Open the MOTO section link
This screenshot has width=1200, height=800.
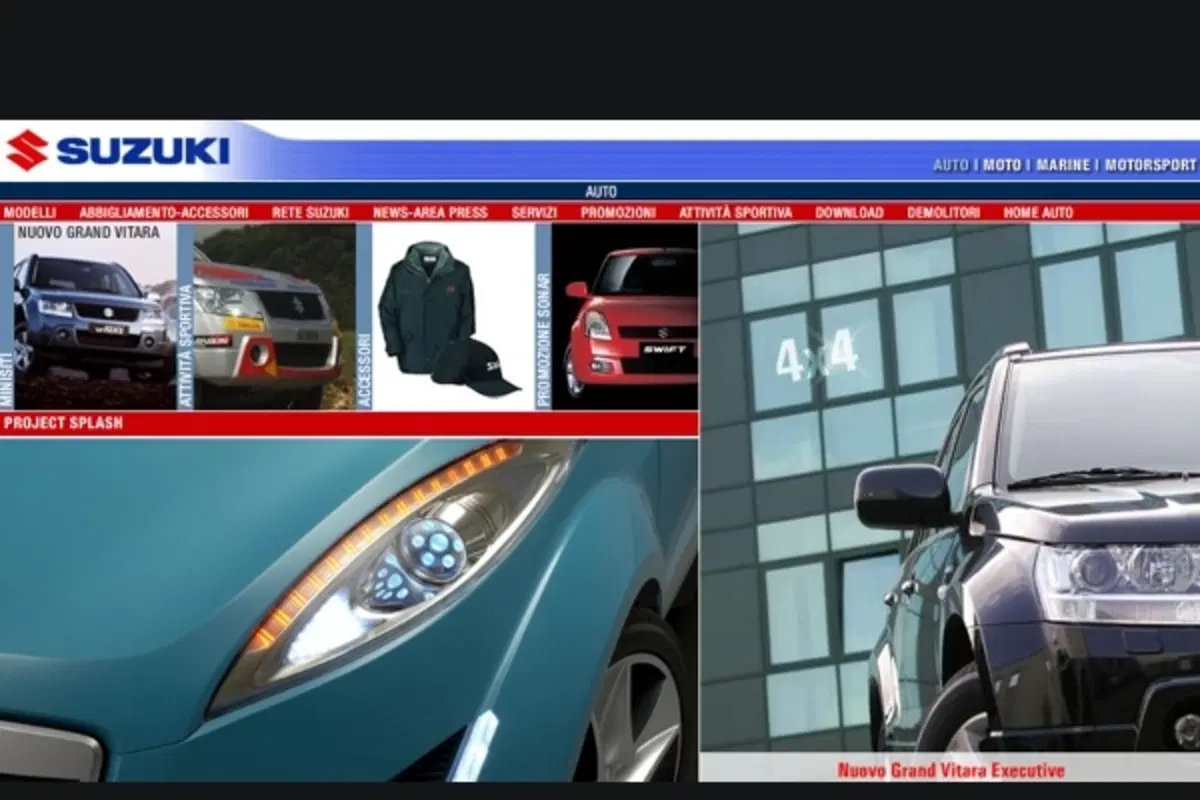click(x=1002, y=165)
